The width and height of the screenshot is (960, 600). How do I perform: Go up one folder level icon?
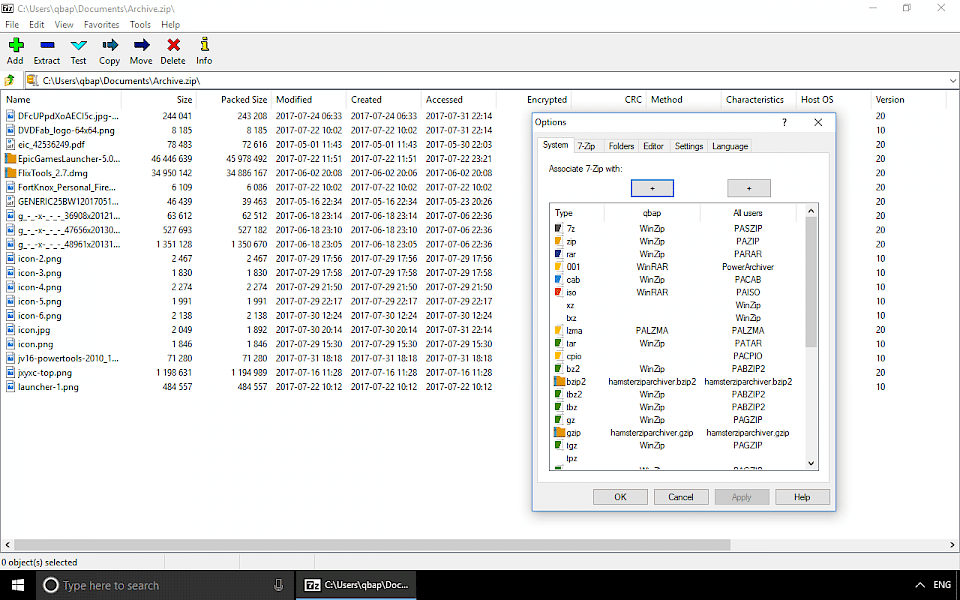pos(10,80)
